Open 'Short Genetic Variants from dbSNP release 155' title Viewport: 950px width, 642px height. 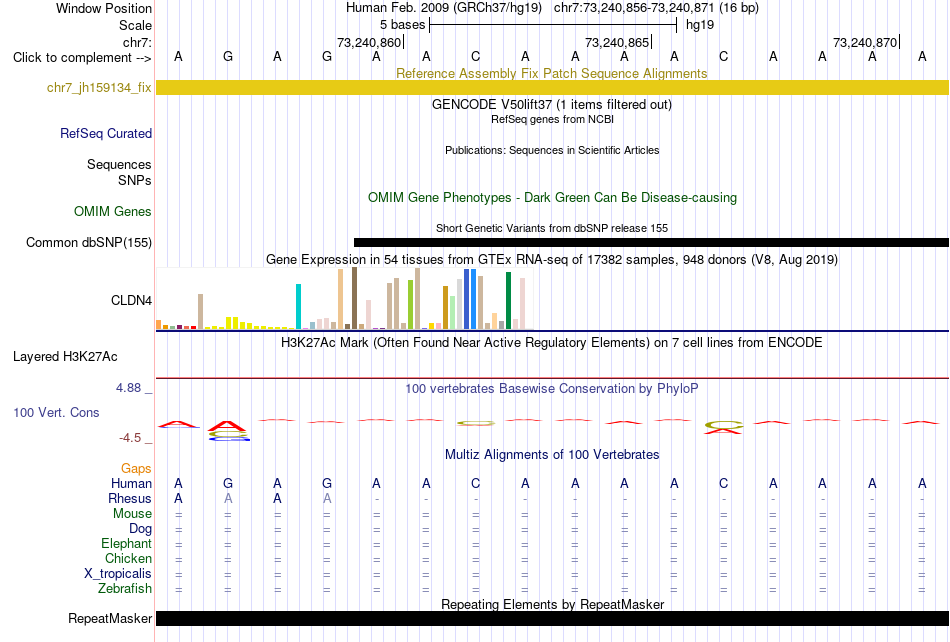[x=552, y=228]
